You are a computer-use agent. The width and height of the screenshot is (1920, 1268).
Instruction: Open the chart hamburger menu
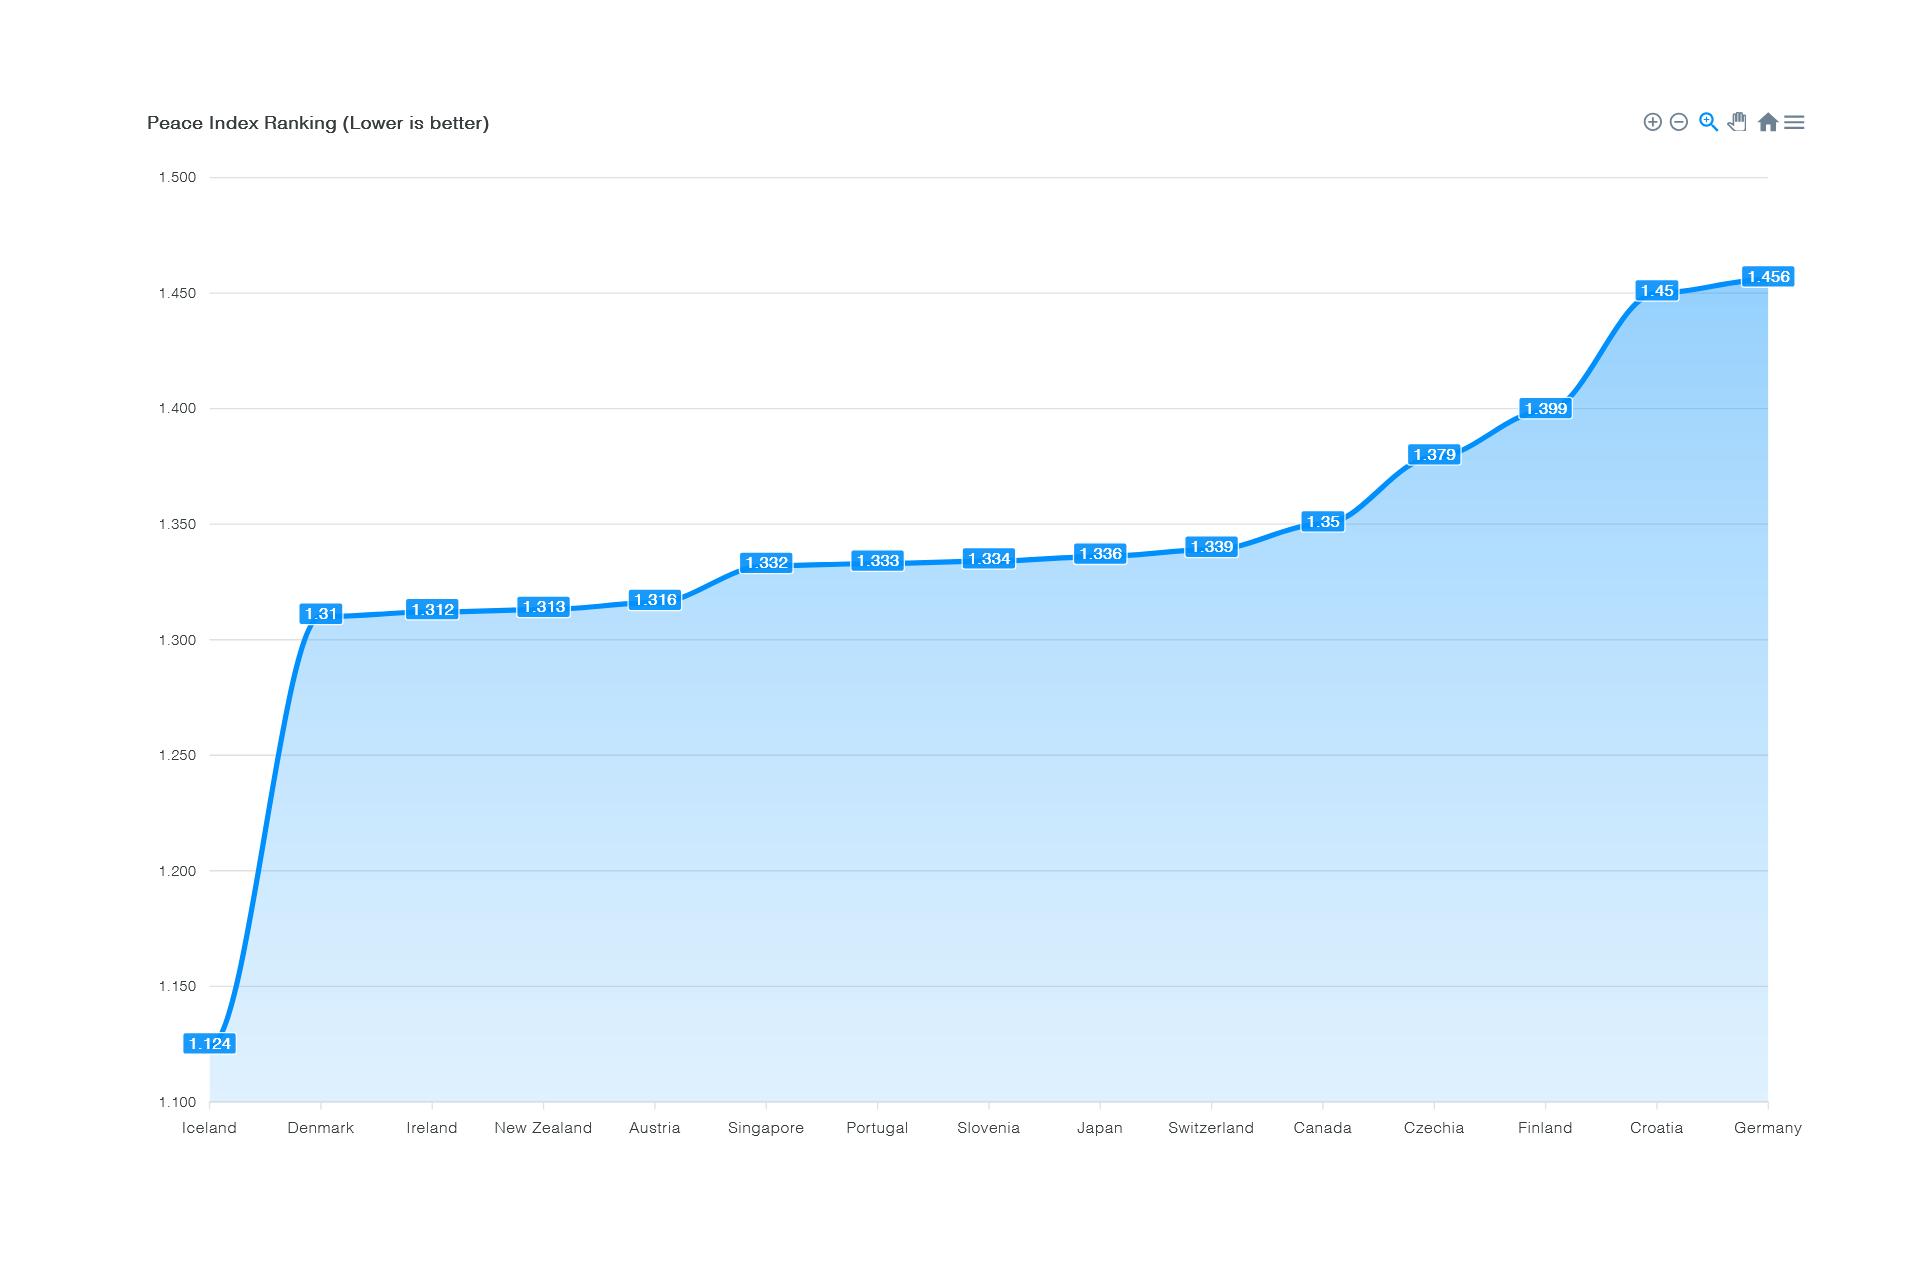[1794, 122]
